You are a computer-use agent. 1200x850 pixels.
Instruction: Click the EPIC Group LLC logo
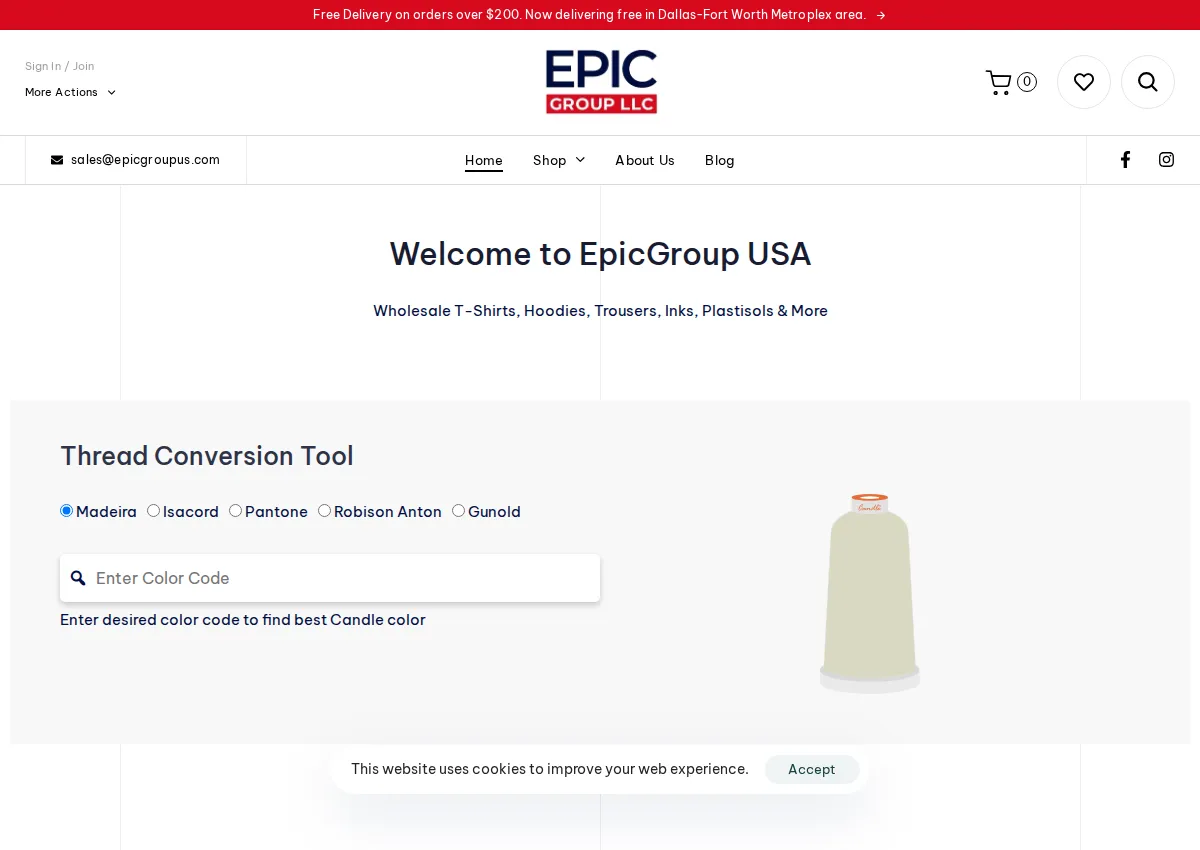click(601, 82)
